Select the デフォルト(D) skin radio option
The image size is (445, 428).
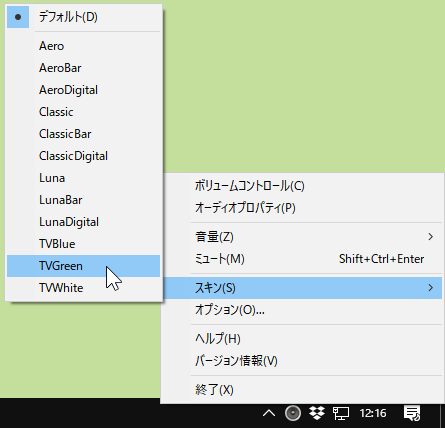tap(83, 17)
